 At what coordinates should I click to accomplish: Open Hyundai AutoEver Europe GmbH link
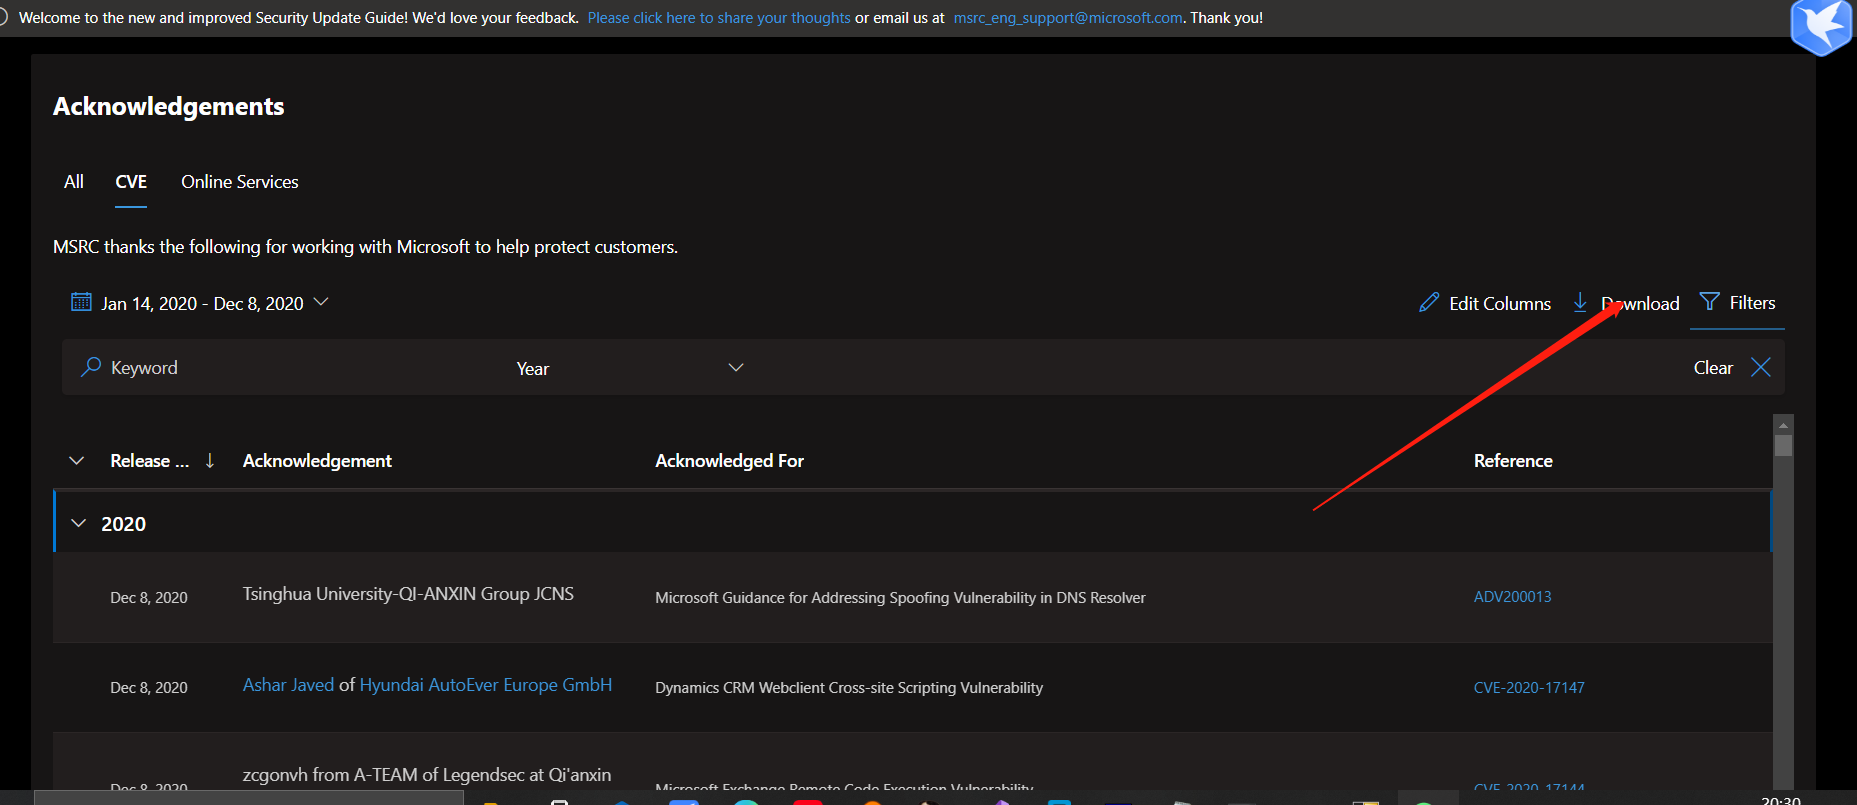pos(485,685)
